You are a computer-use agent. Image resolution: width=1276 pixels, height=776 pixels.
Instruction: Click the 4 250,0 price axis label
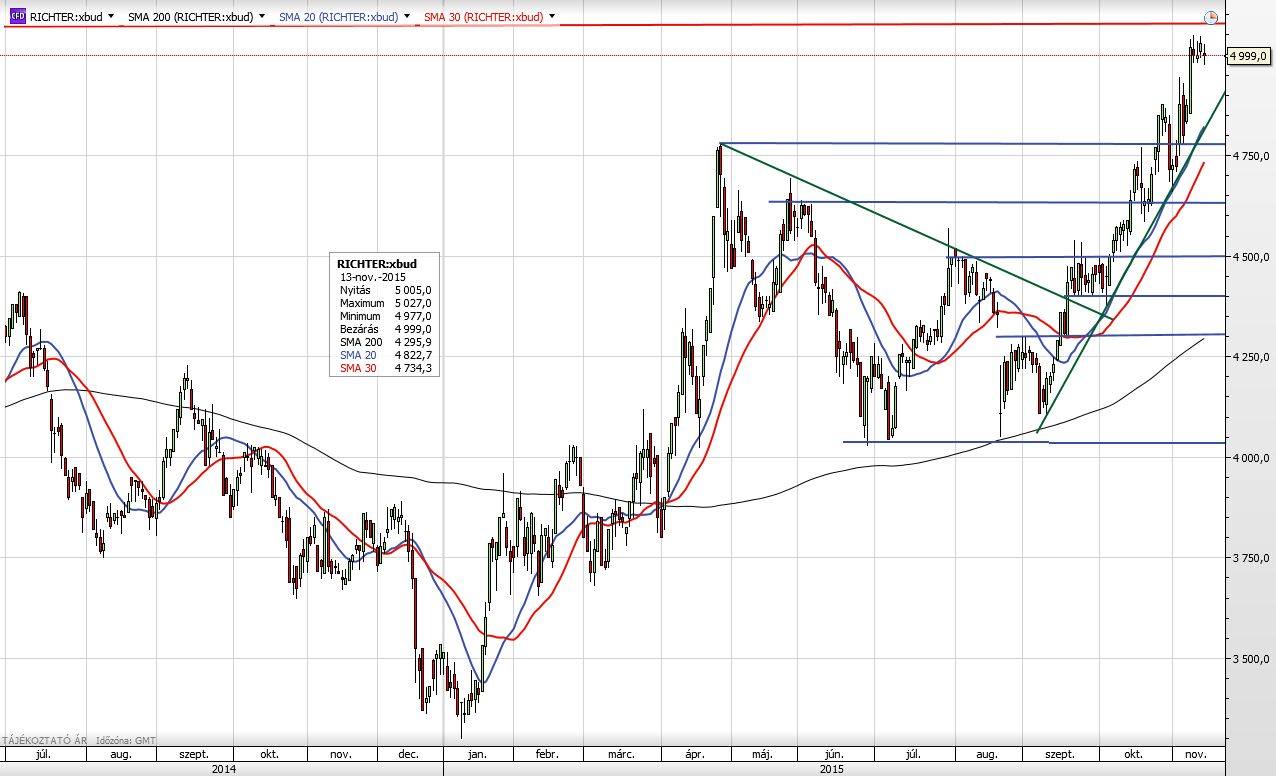[x=1252, y=357]
